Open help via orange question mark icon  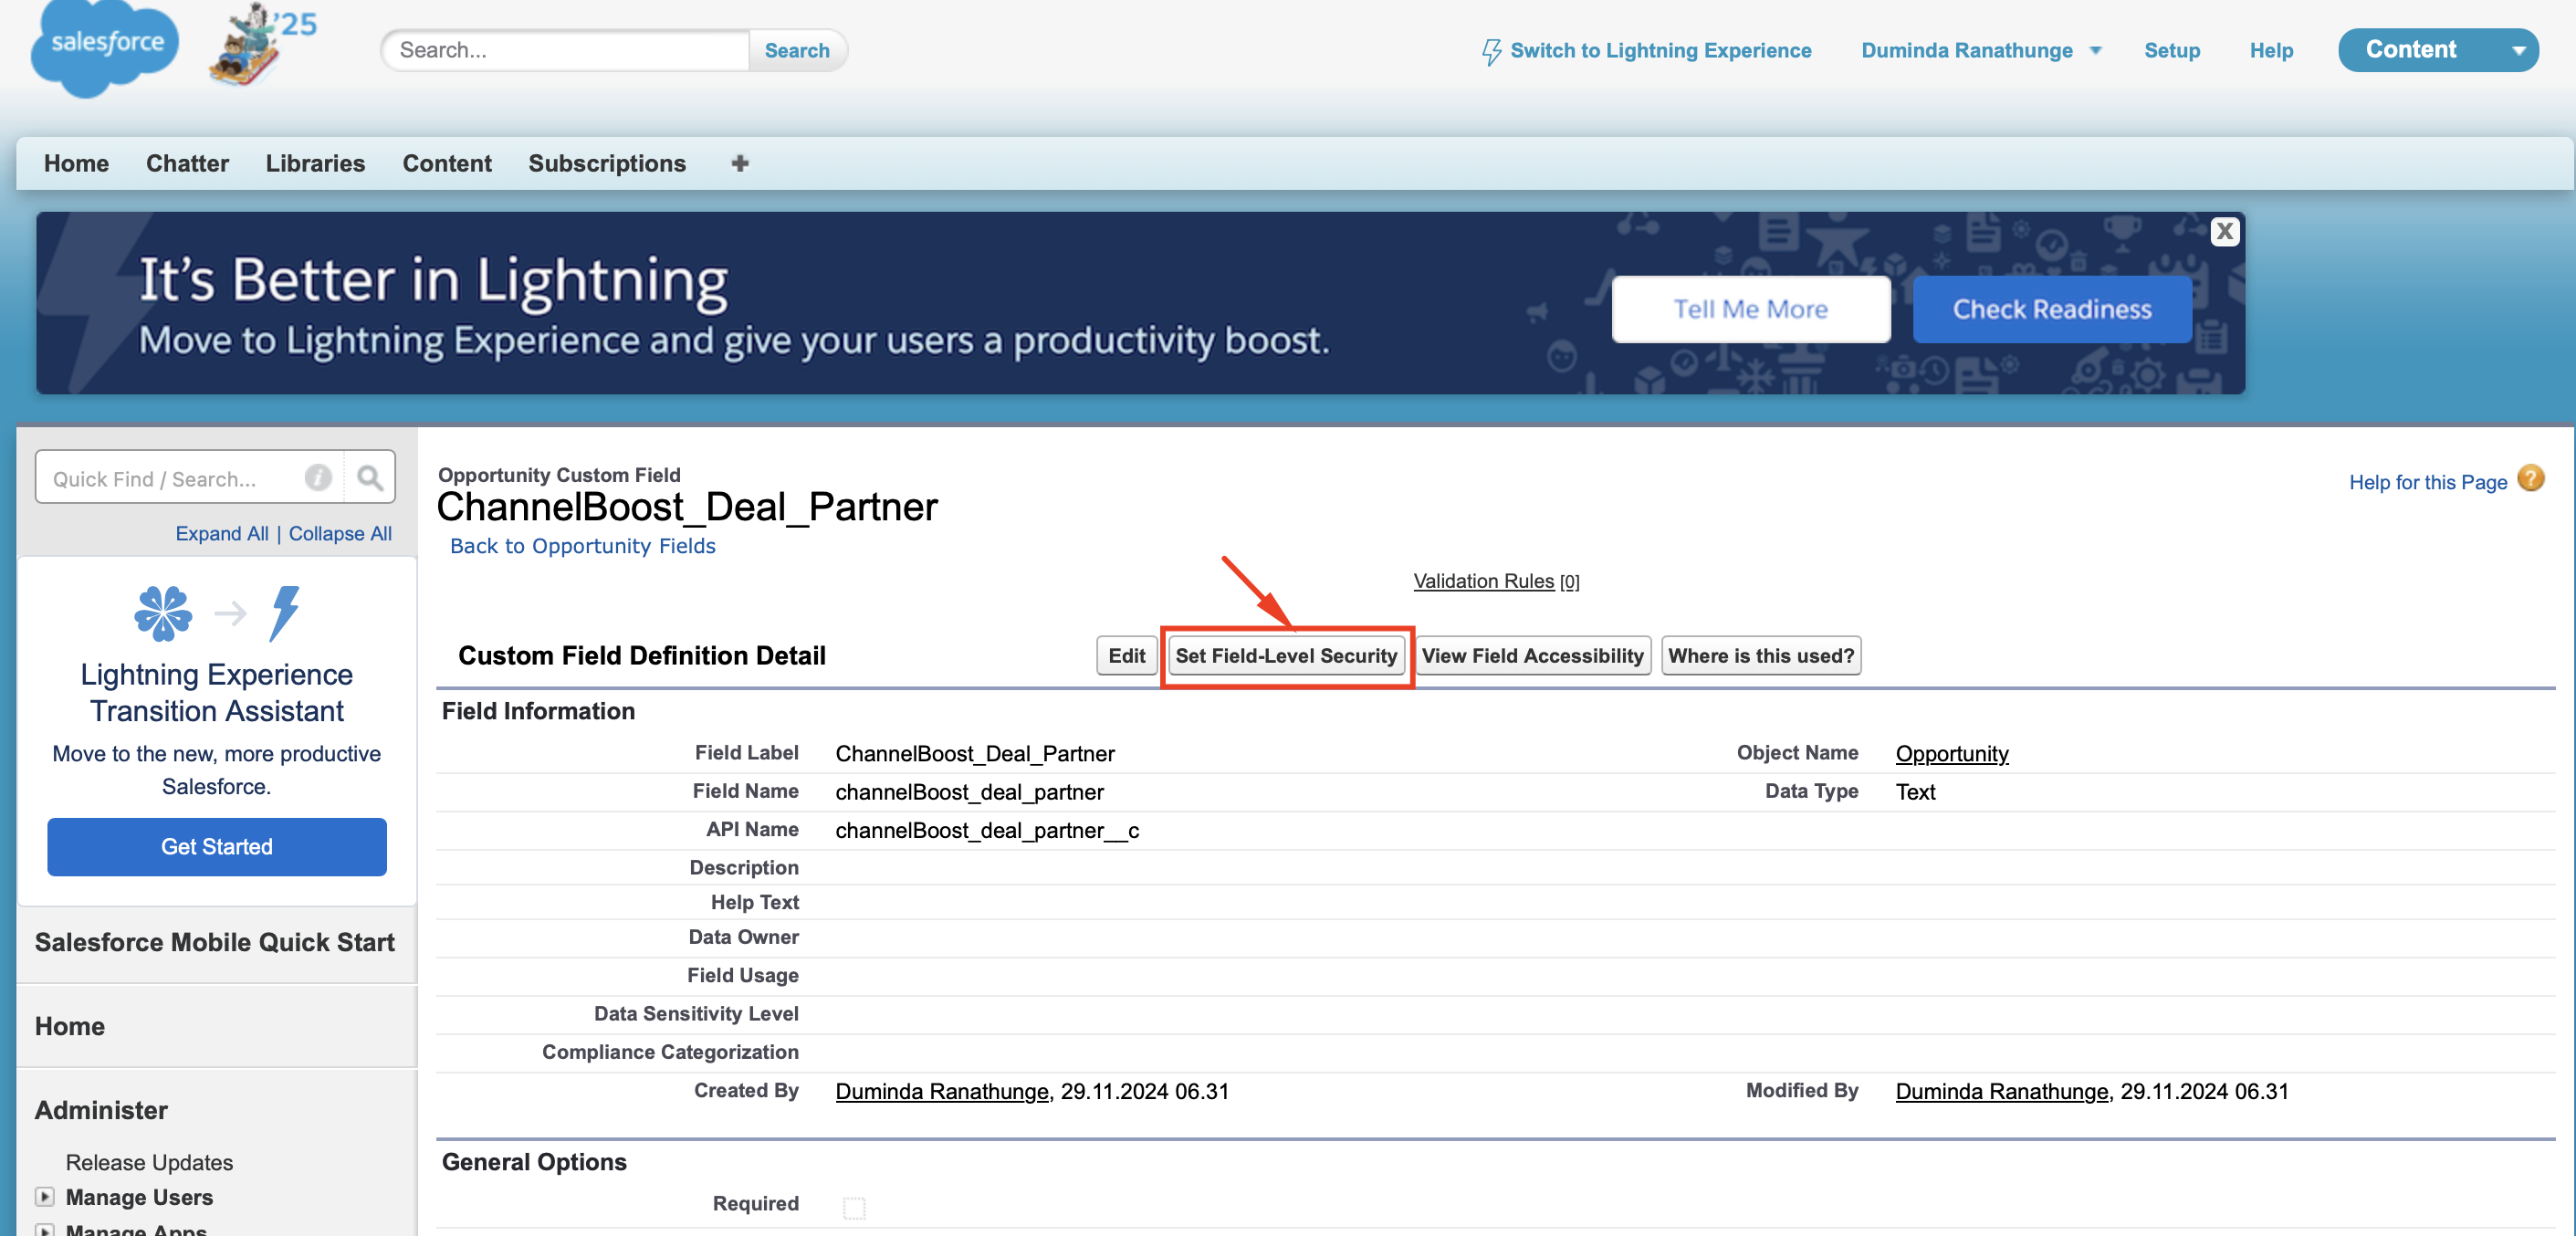tap(2530, 479)
